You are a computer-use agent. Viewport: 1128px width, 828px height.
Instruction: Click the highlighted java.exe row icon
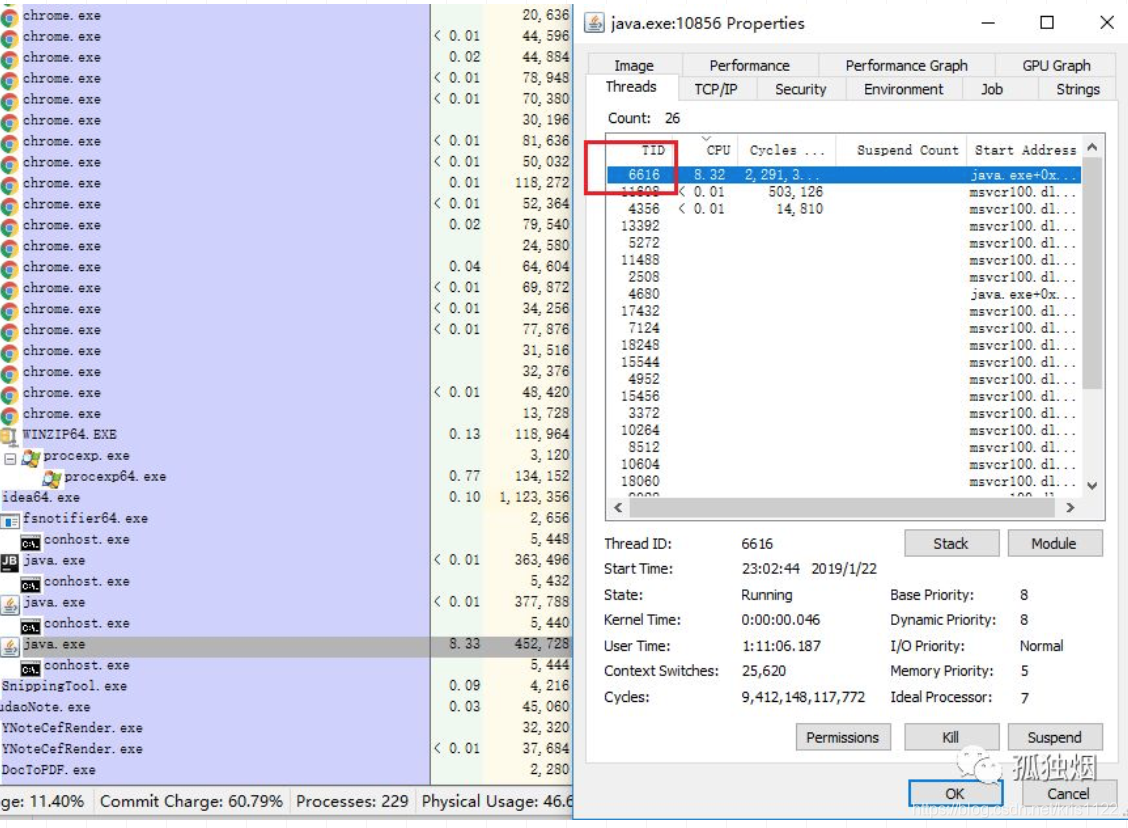point(9,646)
